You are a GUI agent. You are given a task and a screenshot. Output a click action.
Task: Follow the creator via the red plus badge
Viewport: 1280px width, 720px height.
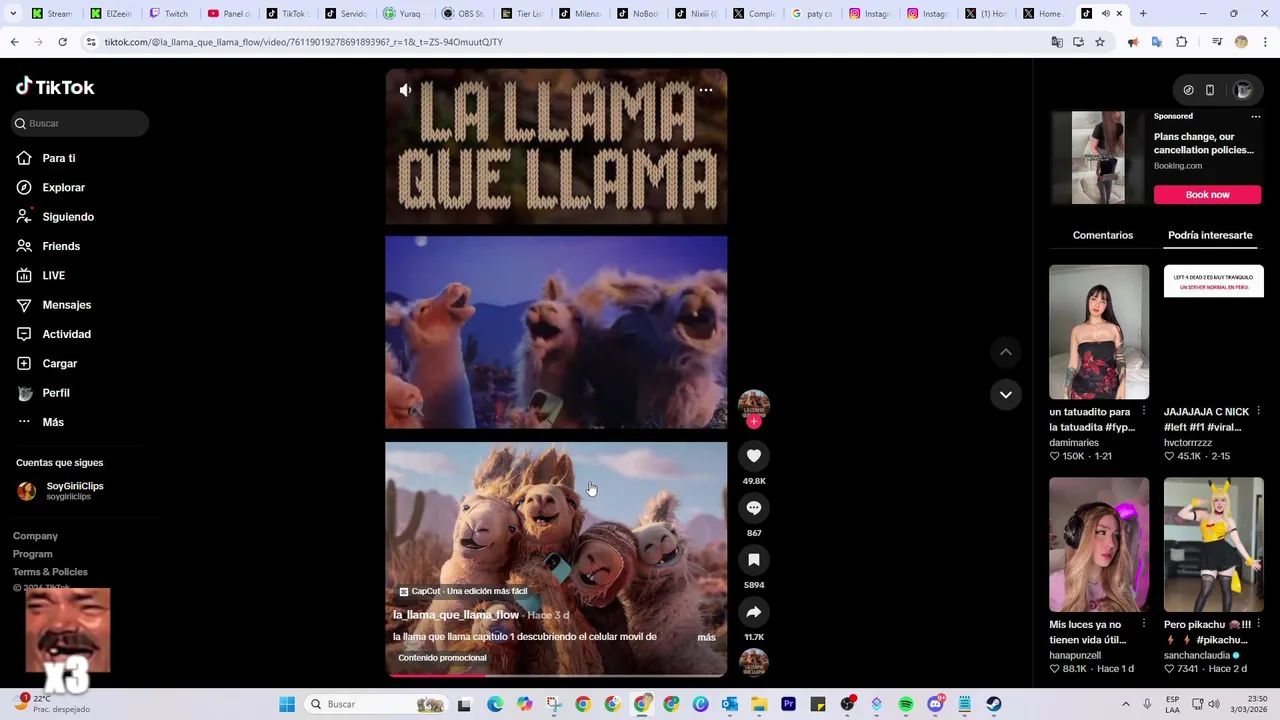pos(754,422)
